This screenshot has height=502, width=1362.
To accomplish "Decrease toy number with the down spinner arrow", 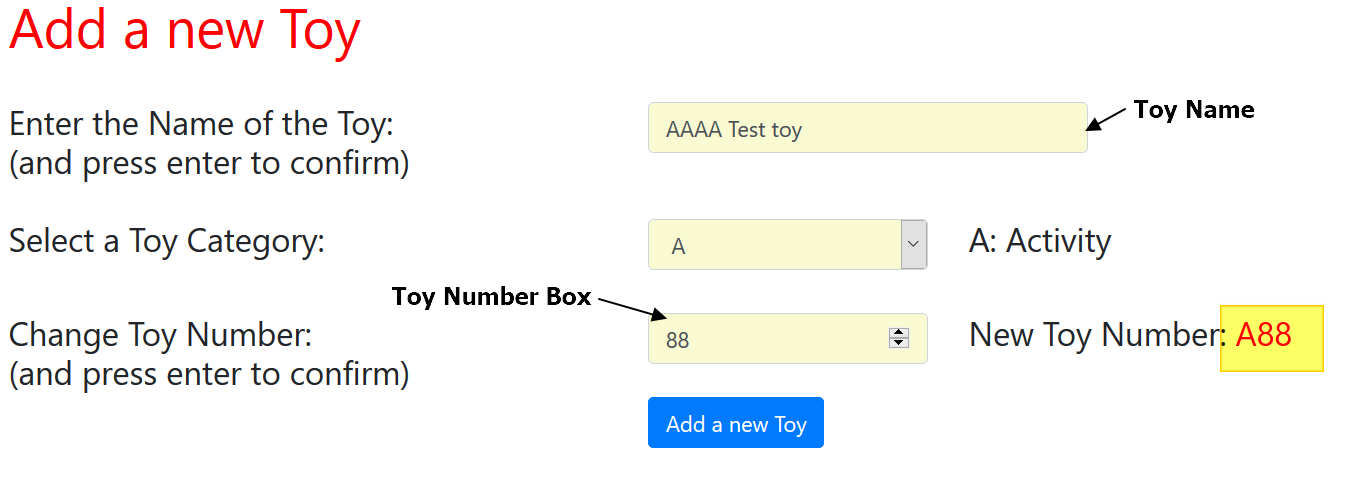I will 899,343.
